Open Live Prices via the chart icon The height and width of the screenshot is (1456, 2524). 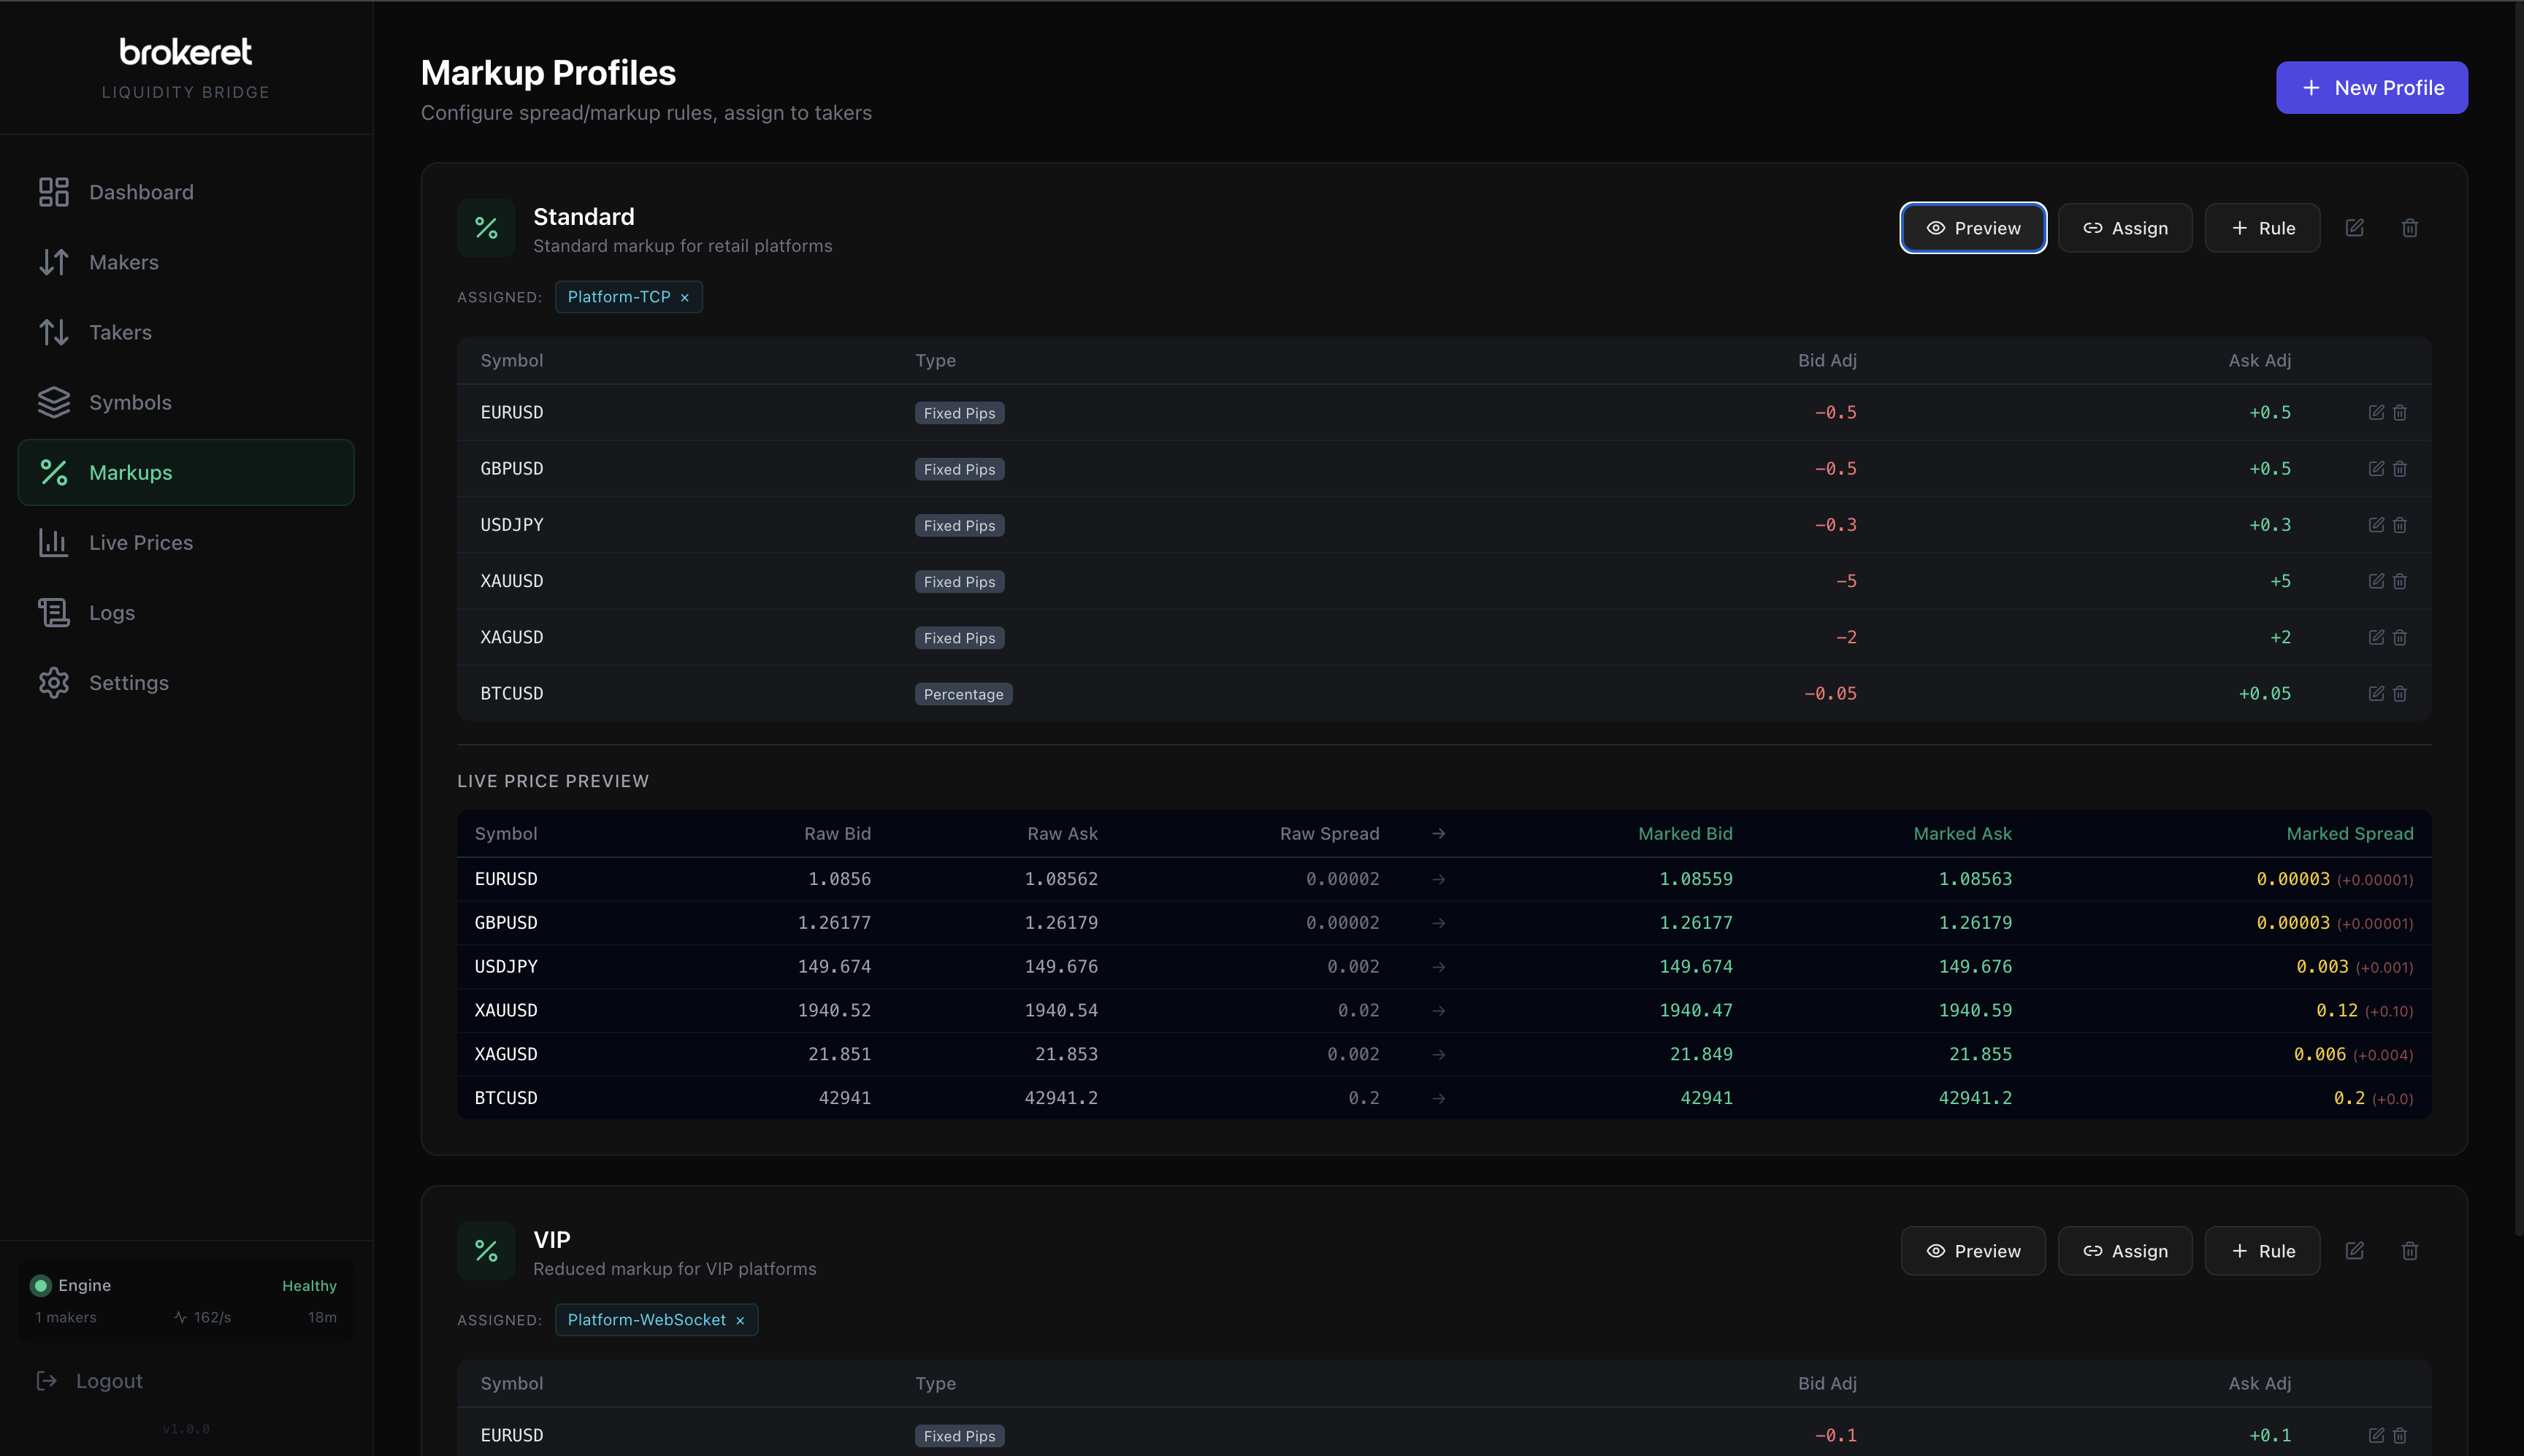[x=54, y=542]
